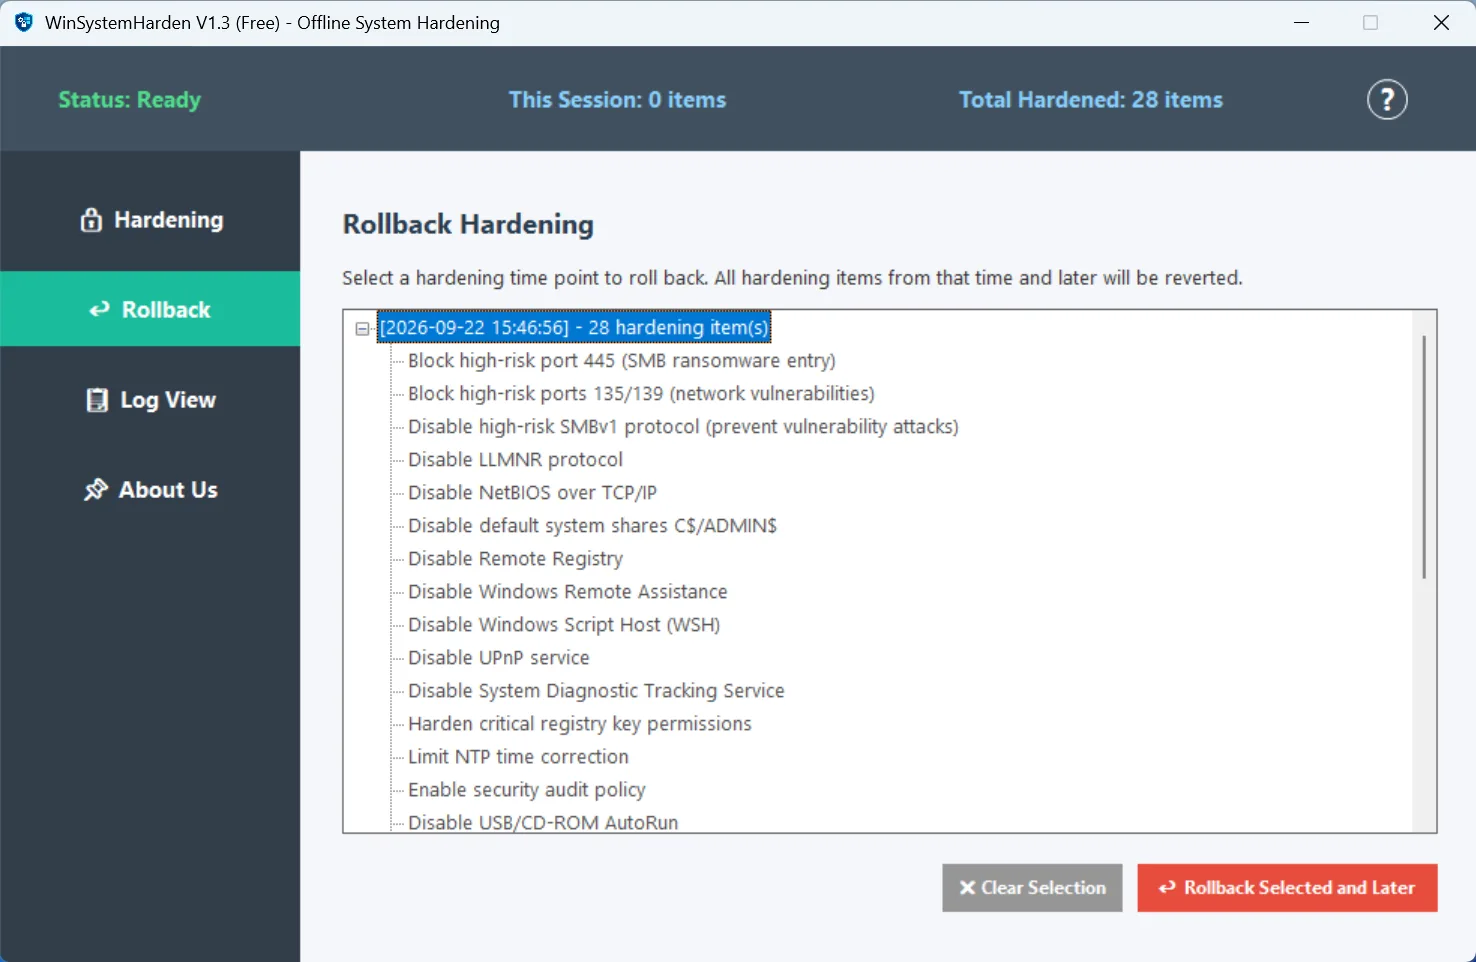Select 'Disable Windows Remote Assistance' item
This screenshot has width=1476, height=962.
(x=567, y=591)
